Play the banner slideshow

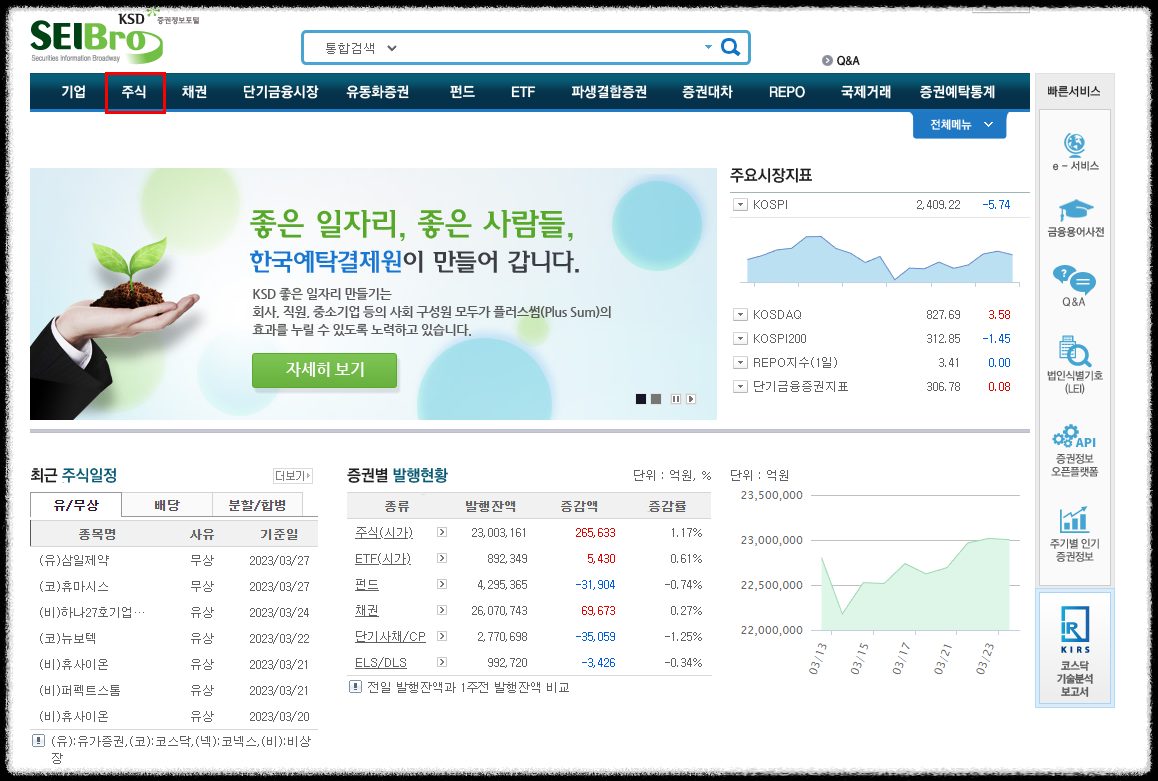(691, 399)
